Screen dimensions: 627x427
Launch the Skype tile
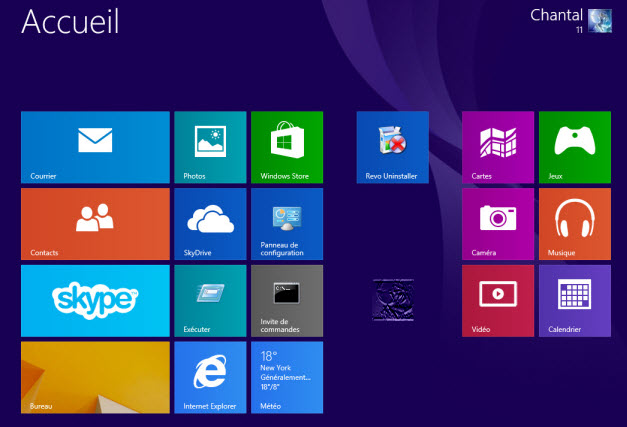[x=95, y=300]
